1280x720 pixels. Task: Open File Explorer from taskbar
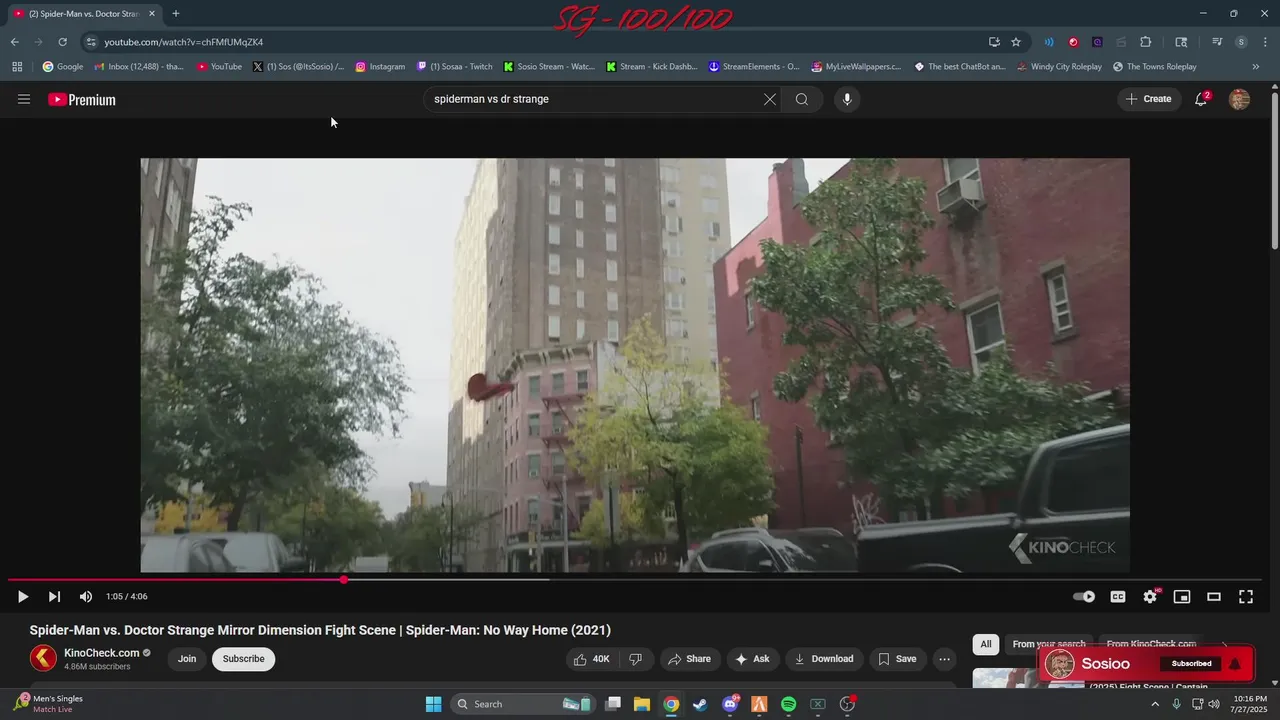pyautogui.click(x=642, y=704)
